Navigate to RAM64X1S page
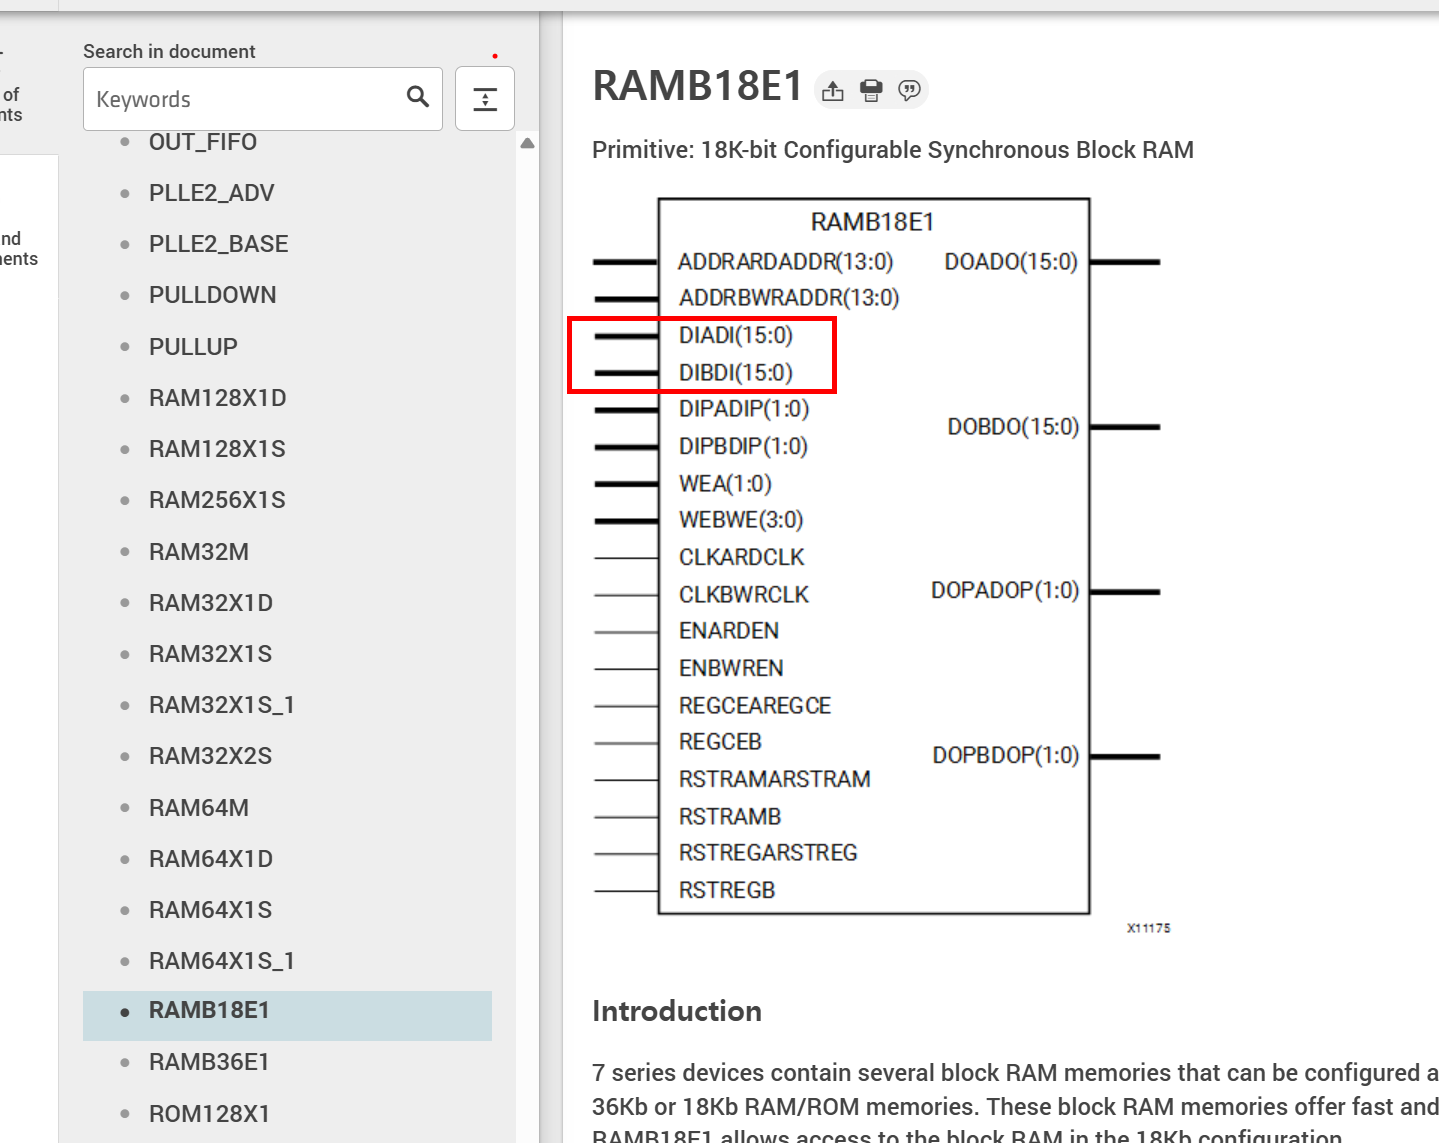 pos(210,910)
